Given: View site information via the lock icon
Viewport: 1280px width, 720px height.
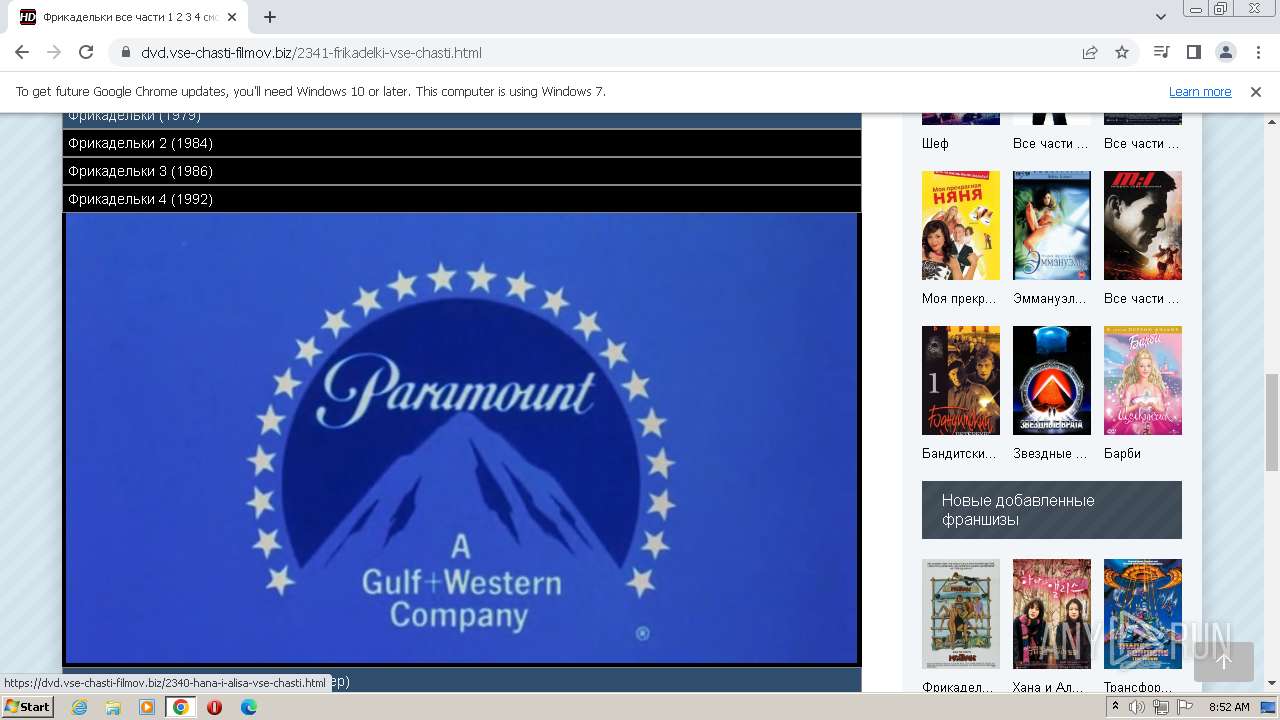Looking at the screenshot, I should [x=125, y=52].
